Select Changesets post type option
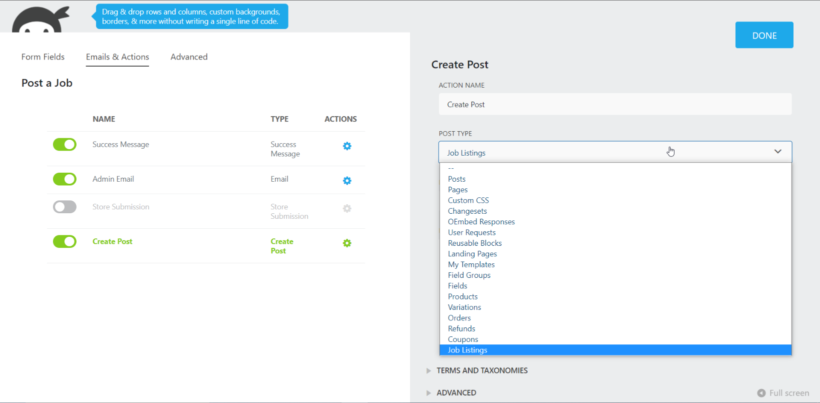Viewport: 820px width, 403px height. (616, 211)
